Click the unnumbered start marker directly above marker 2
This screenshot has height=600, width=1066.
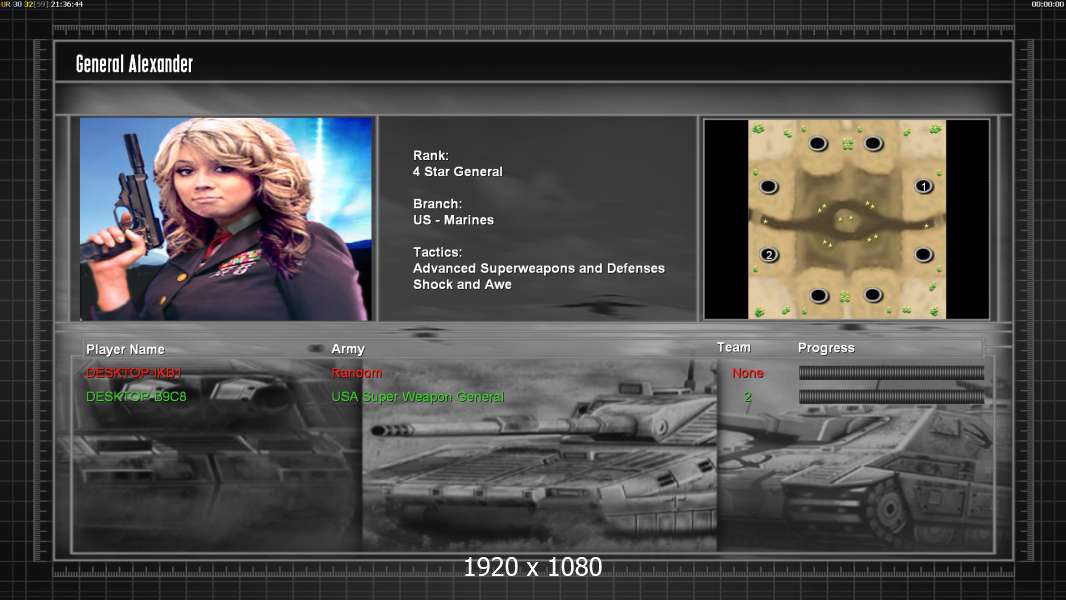click(x=769, y=186)
